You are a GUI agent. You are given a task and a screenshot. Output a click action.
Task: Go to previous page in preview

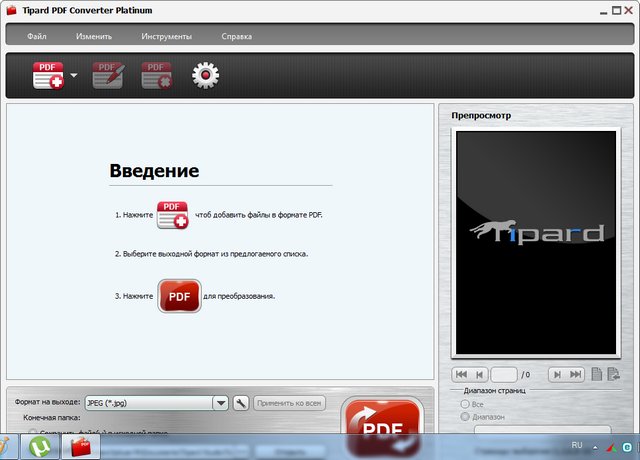pyautogui.click(x=481, y=374)
